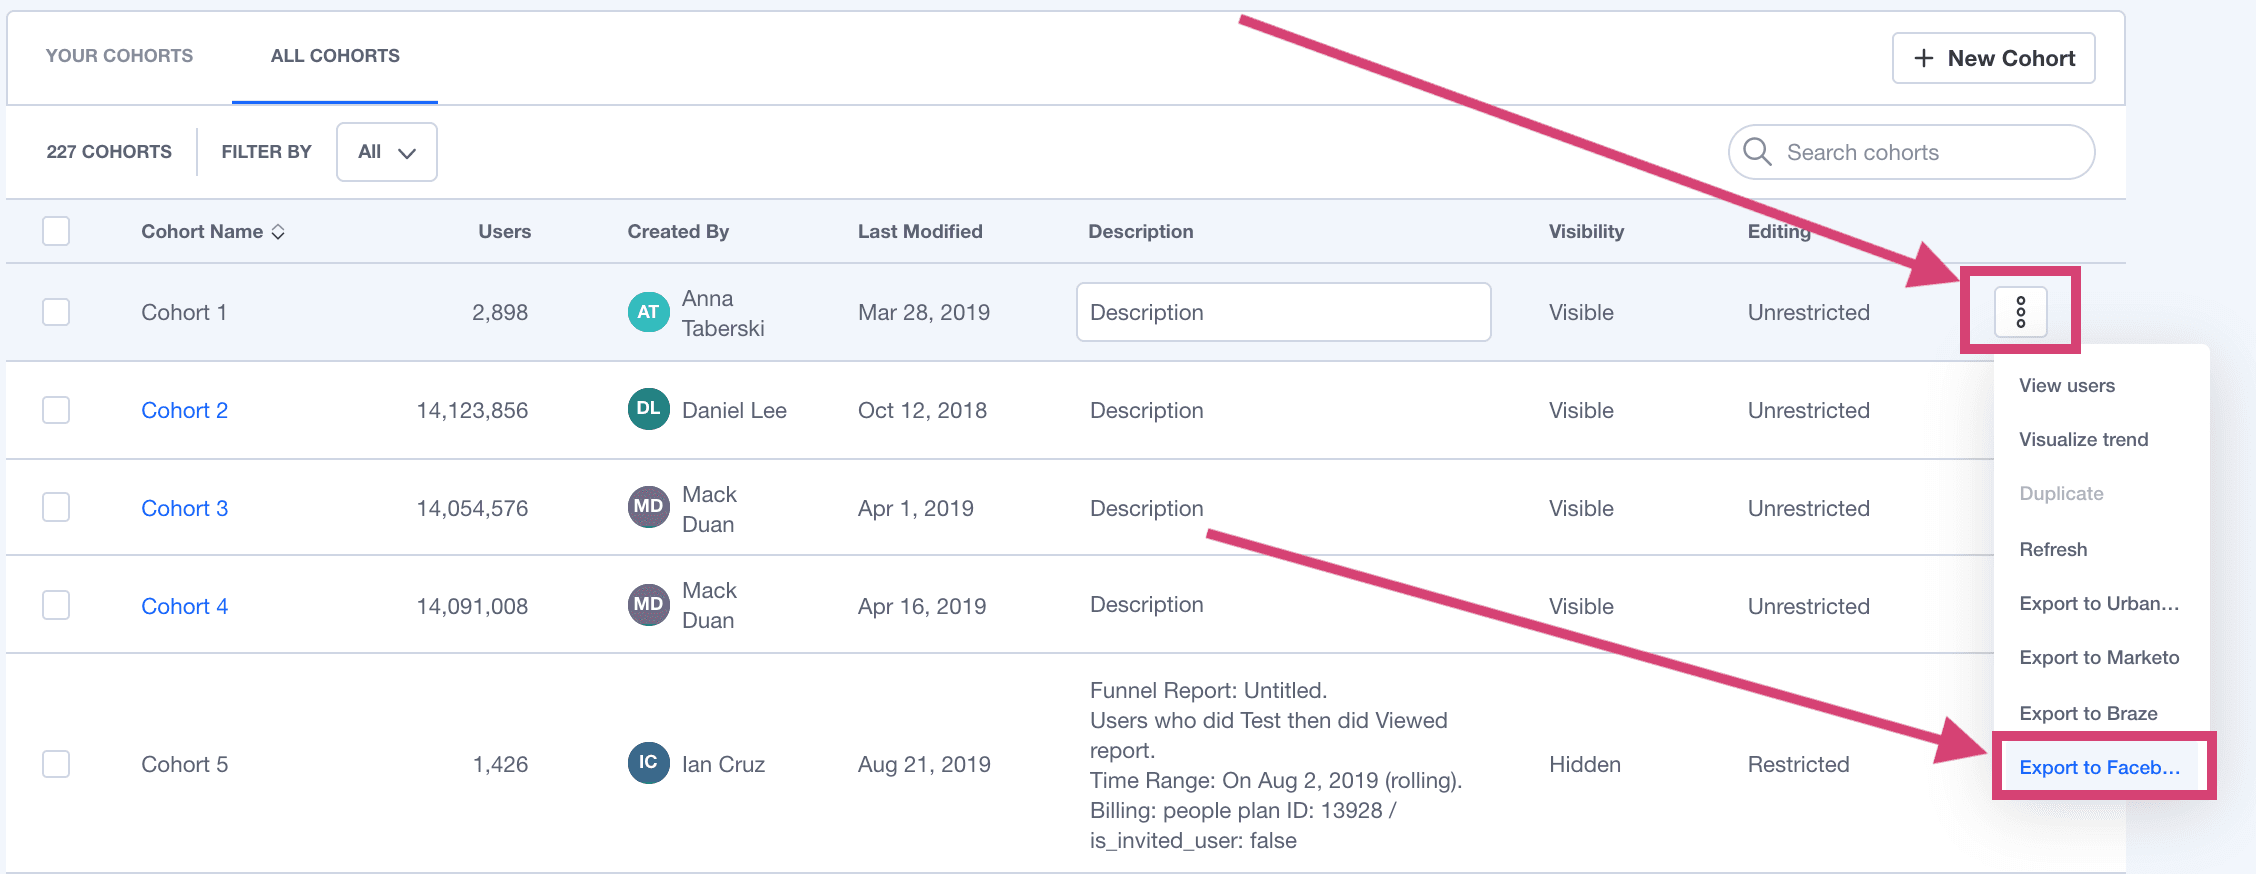Open the Filter By All dropdown

click(x=386, y=152)
